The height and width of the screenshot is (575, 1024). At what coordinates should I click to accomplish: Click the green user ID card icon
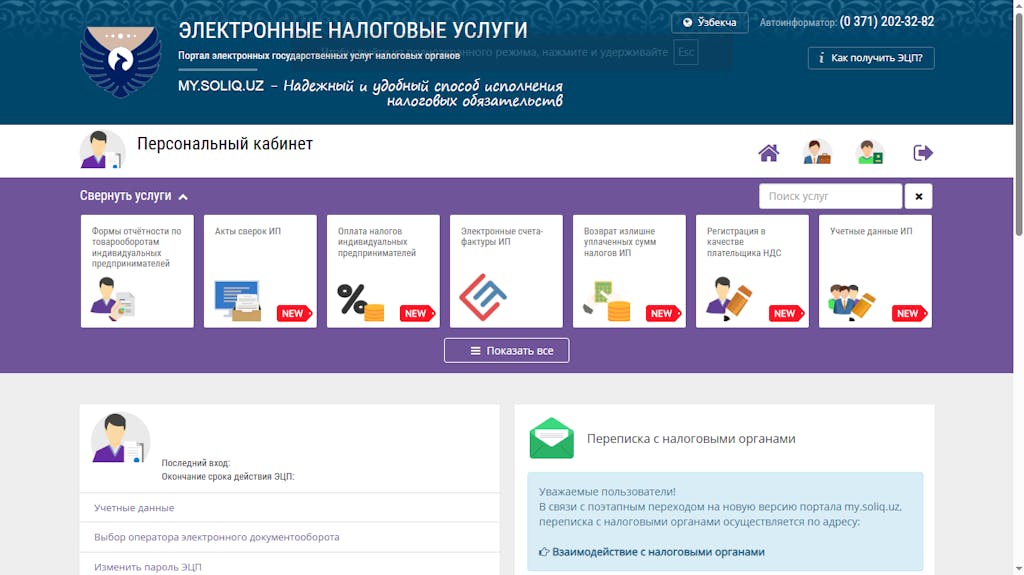tap(870, 152)
